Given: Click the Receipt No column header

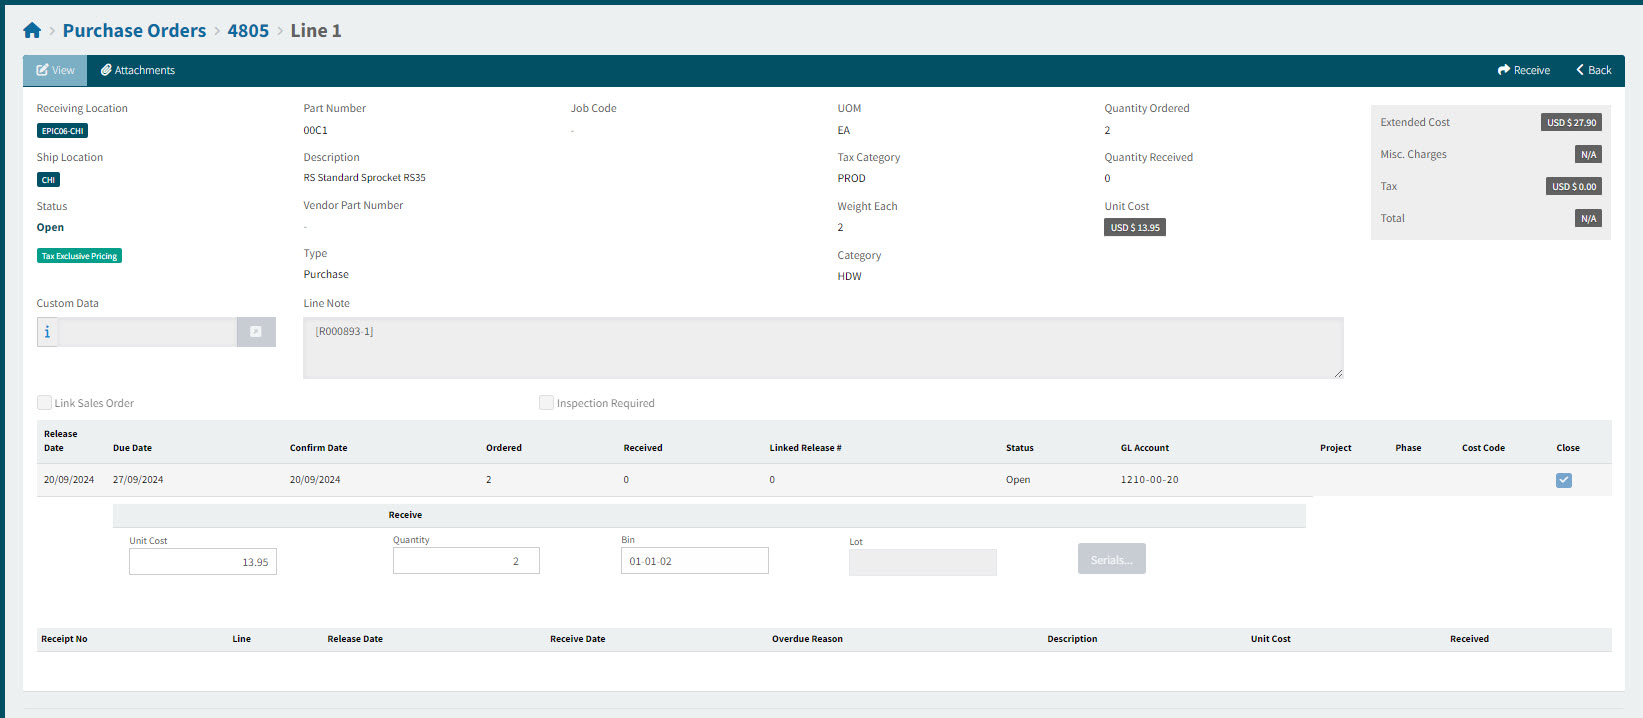Looking at the screenshot, I should click(64, 639).
